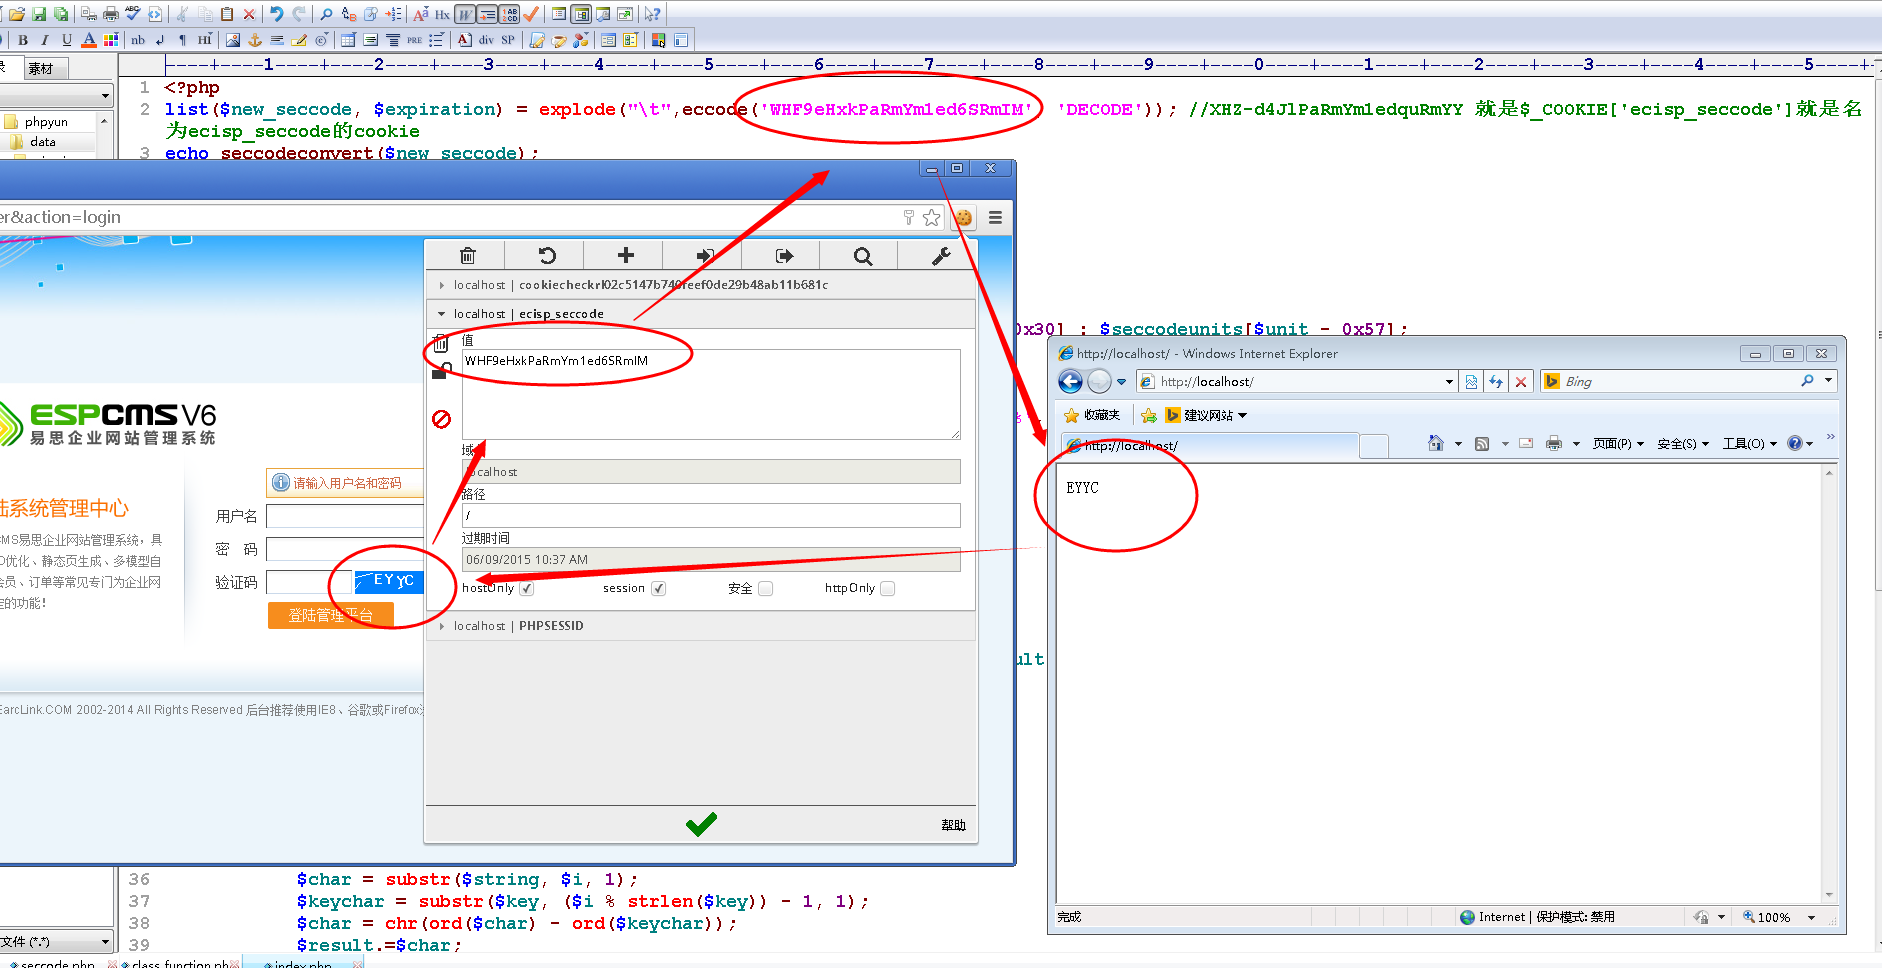Delete the ecisp_seccode cookie with side trash icon
1882x968 pixels.
pos(441,343)
